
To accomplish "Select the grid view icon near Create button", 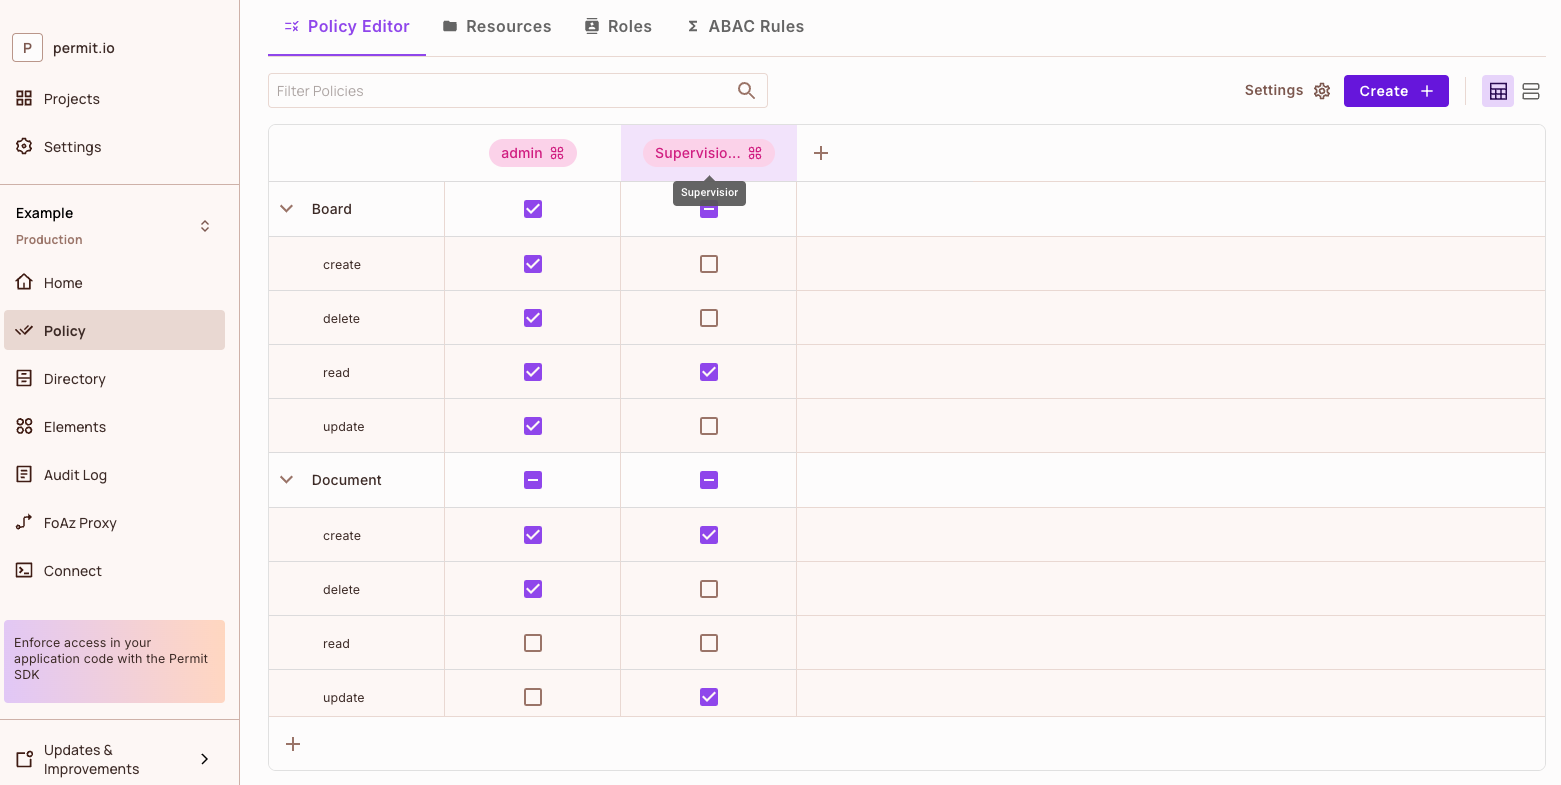I will [1497, 90].
